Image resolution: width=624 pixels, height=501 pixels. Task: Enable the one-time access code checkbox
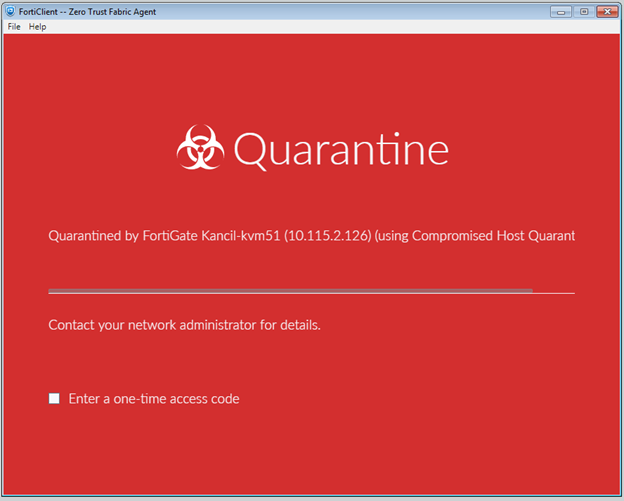(54, 398)
